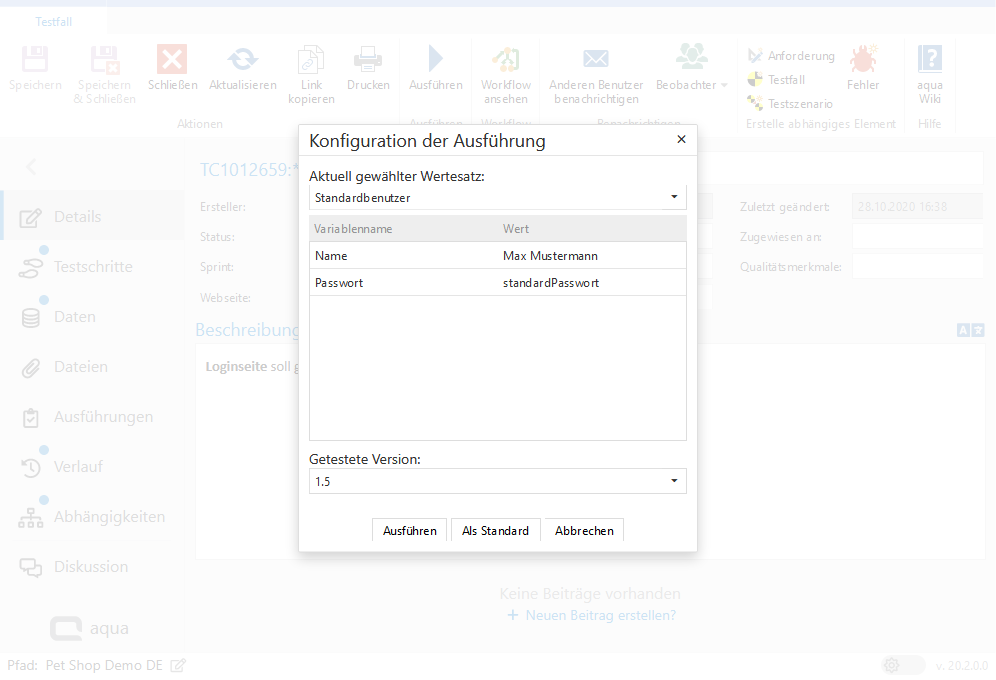
Task: Click the Fehler bug icon
Action: pyautogui.click(x=862, y=60)
